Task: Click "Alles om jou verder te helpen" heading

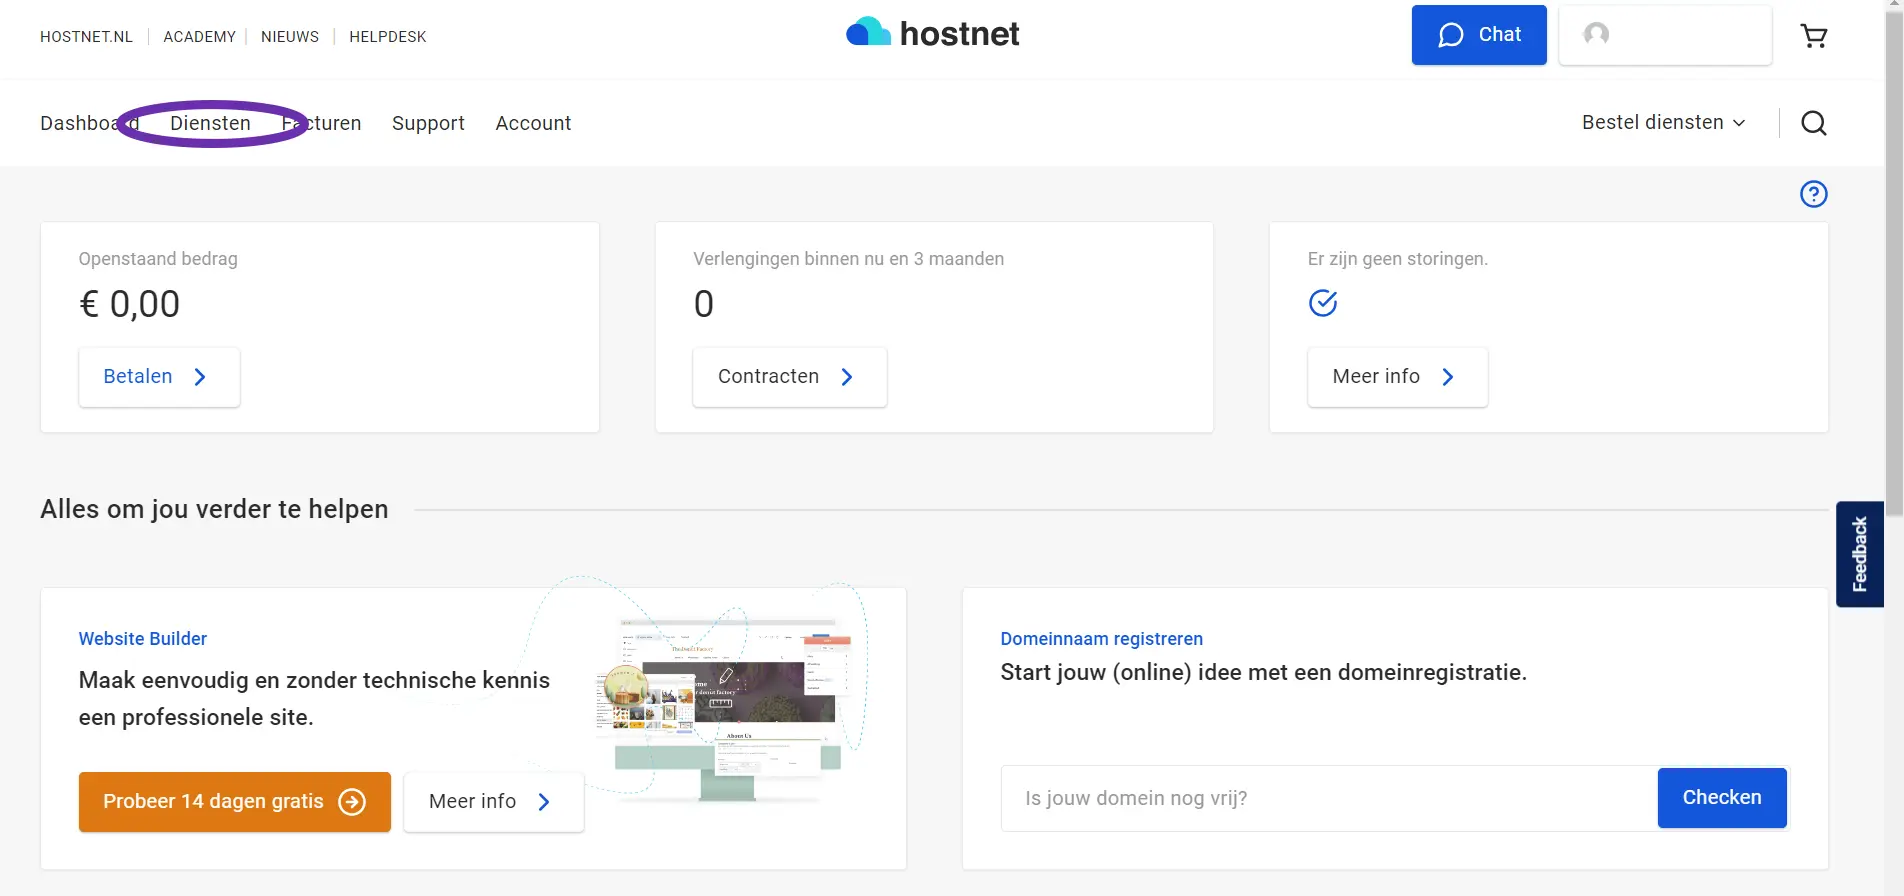Action: pyautogui.click(x=214, y=509)
